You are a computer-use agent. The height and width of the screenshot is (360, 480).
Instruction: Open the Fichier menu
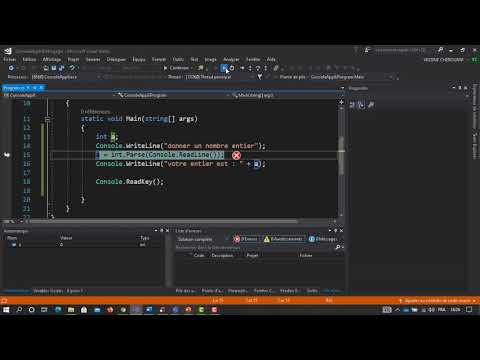point(10,59)
